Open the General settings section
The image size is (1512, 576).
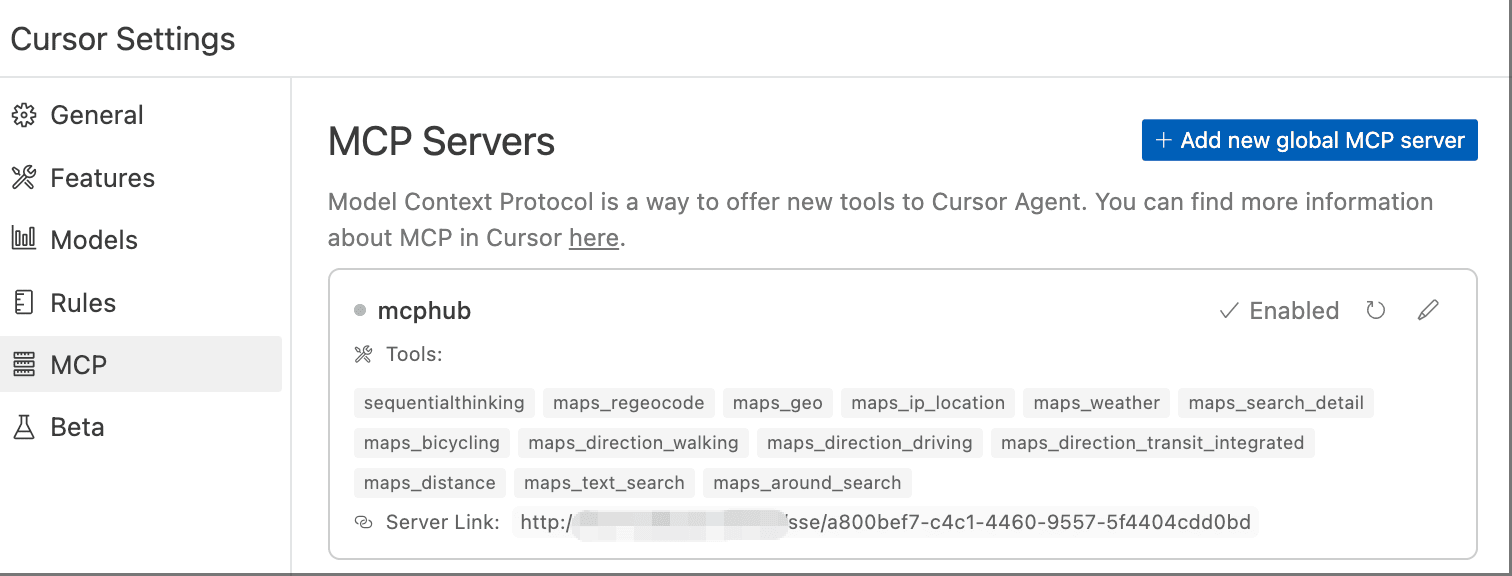(x=96, y=114)
